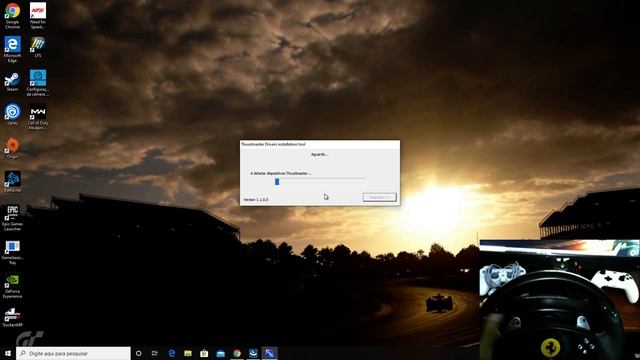This screenshot has width=640, height=360.
Task: Open the Call of Duty Modern Warfare shortcut
Action: click(38, 117)
